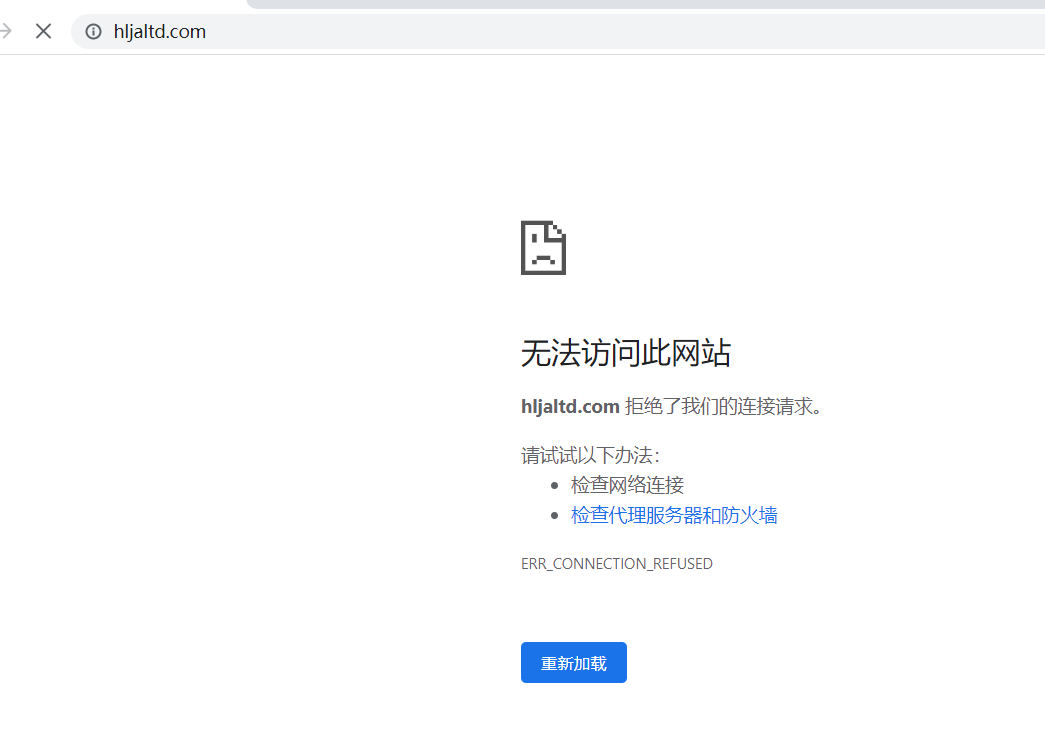This screenshot has height=746, width=1045.
Task: Click the bold hljaltd.com in error message
Action: (570, 407)
